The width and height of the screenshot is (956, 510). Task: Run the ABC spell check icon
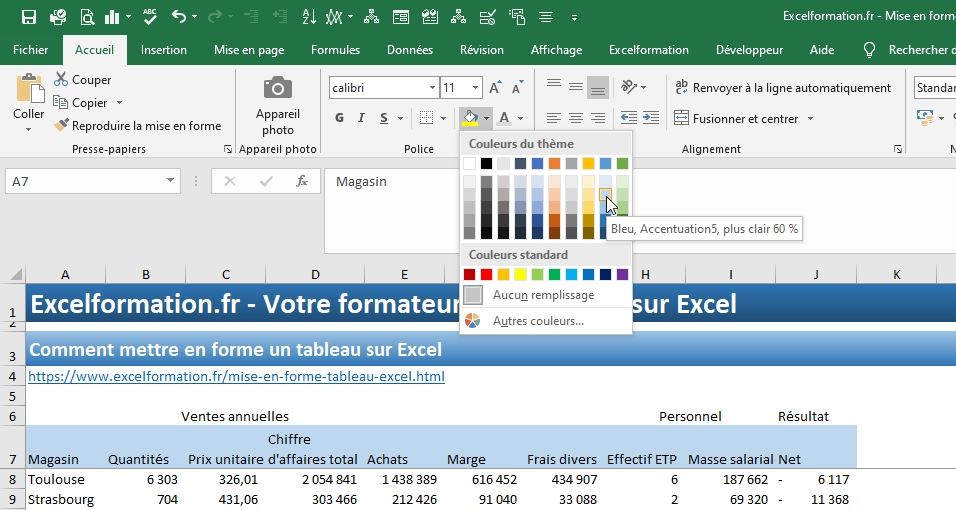[149, 17]
